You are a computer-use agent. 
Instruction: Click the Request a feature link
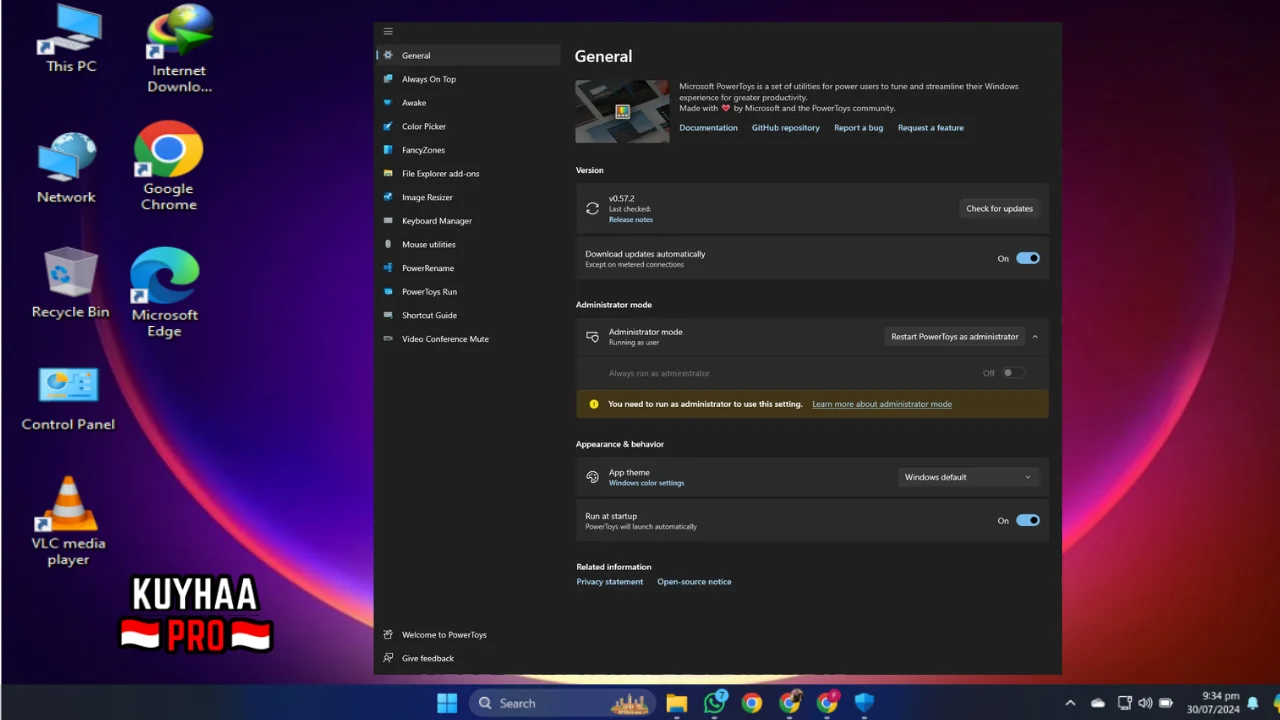click(931, 128)
